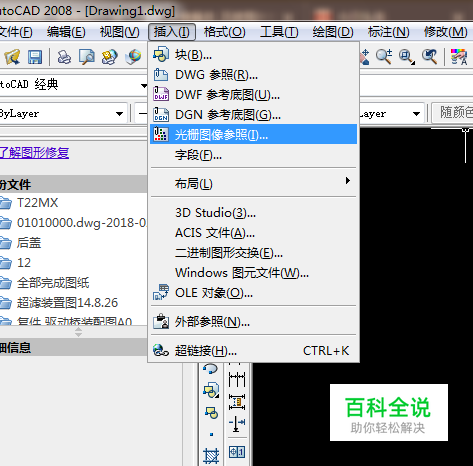473x466 pixels.
Task: Choose OLE 对象(O)... menu item
Action: [253, 293]
